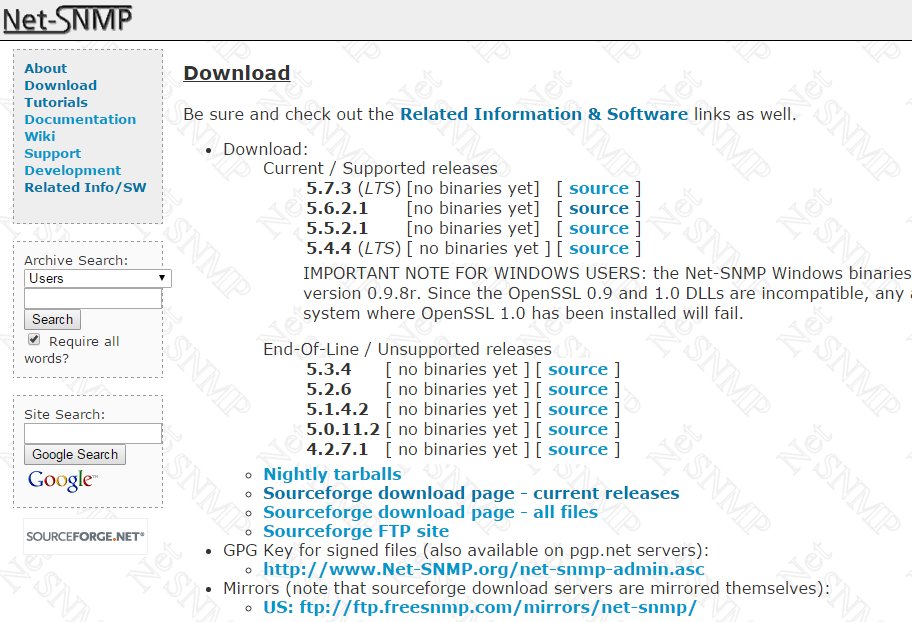Focus the Site Search text field
912x622 pixels.
[x=93, y=433]
